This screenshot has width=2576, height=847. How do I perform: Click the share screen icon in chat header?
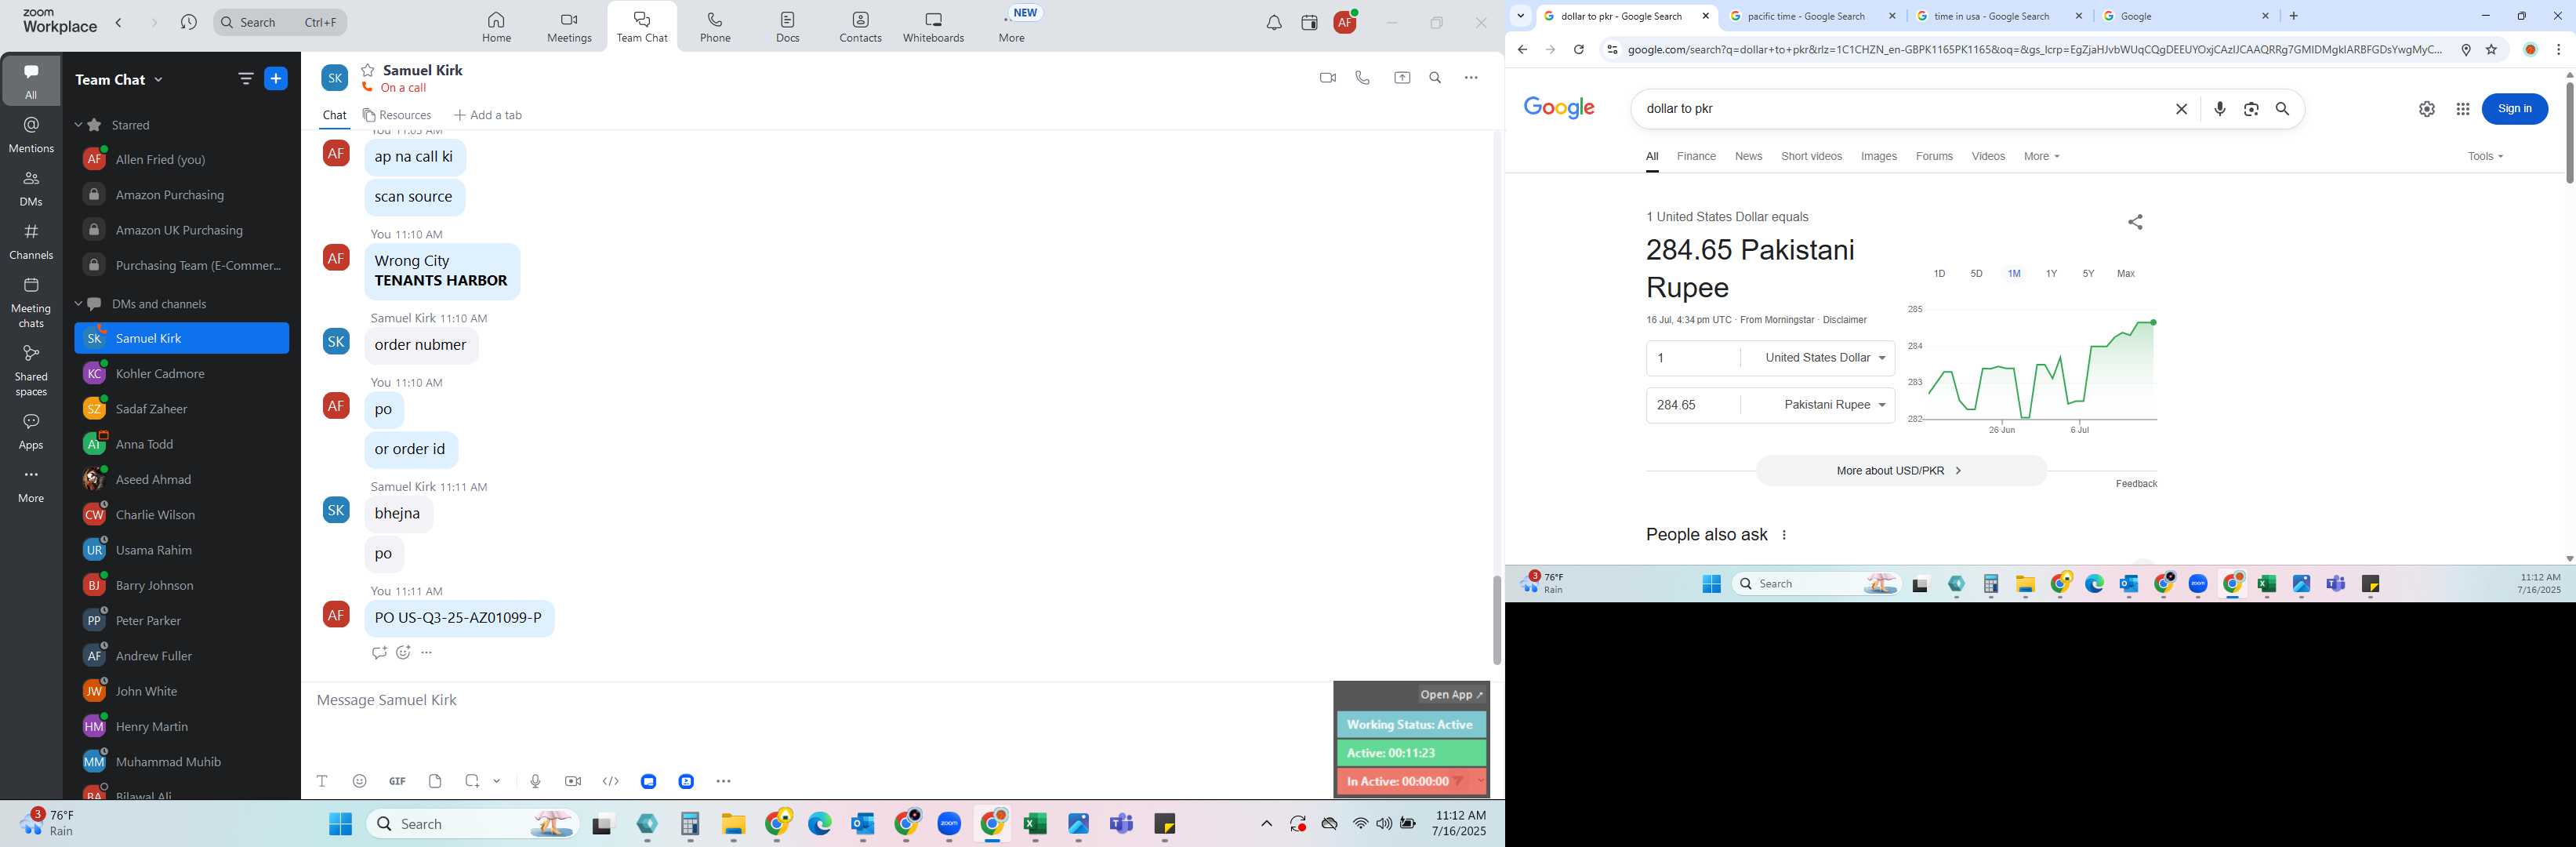[x=1402, y=78]
